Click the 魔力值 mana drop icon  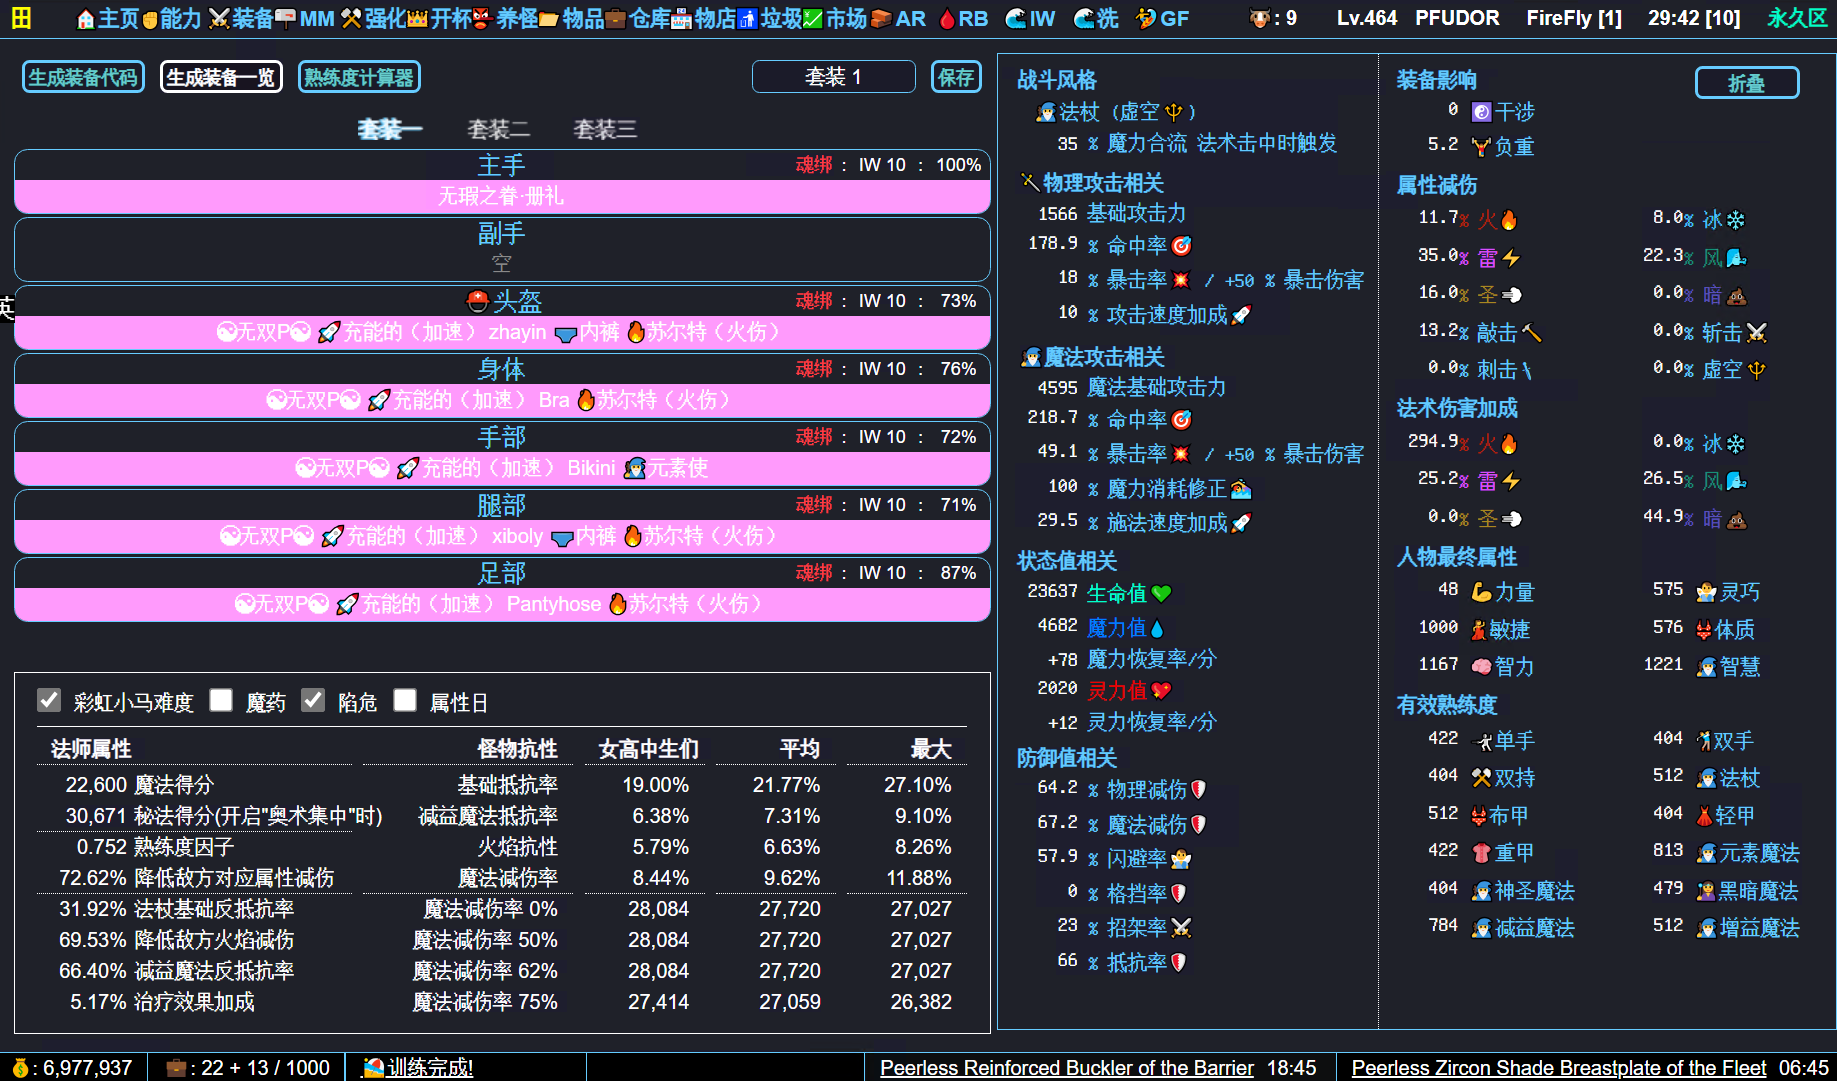(1157, 629)
